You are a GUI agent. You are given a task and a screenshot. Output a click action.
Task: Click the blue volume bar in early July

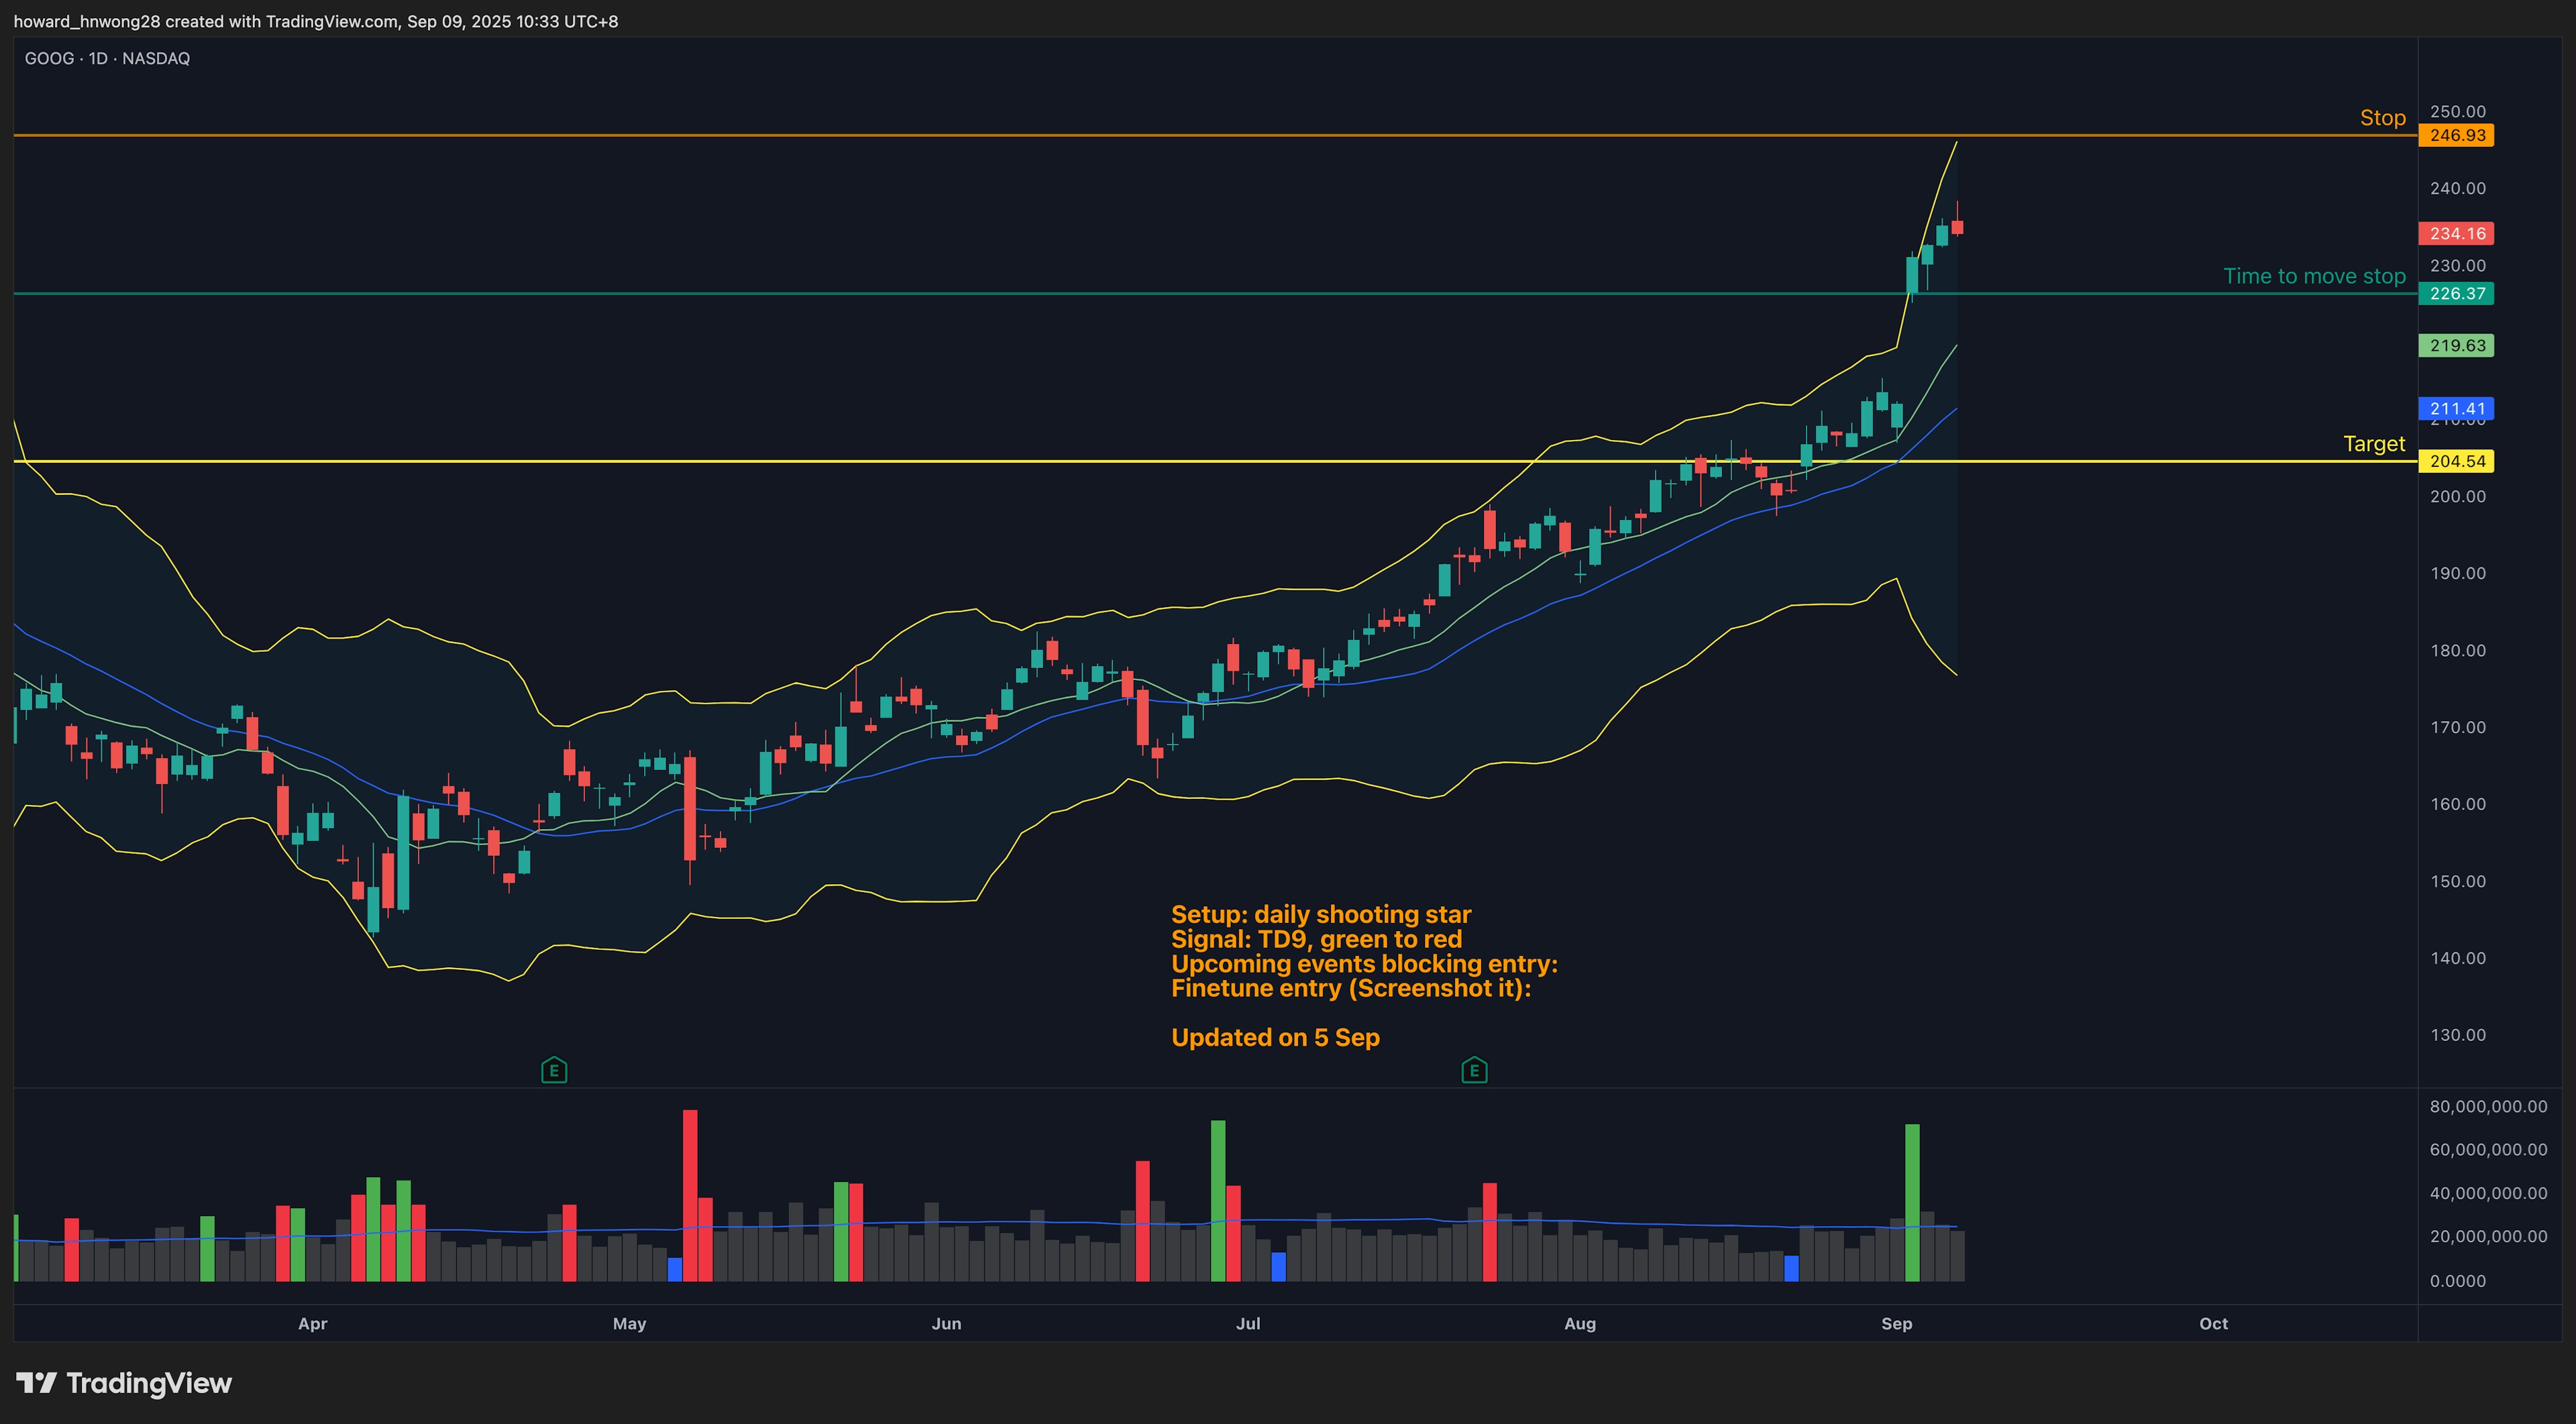click(x=1278, y=1267)
